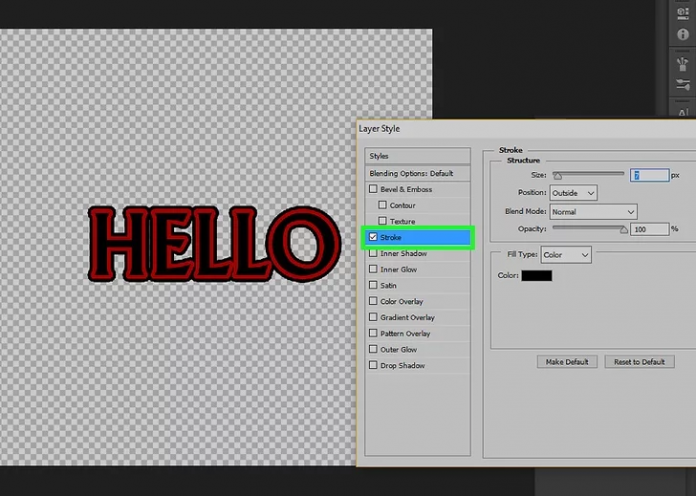
Task: Check the Gradient Overlay effect box
Action: 374,317
